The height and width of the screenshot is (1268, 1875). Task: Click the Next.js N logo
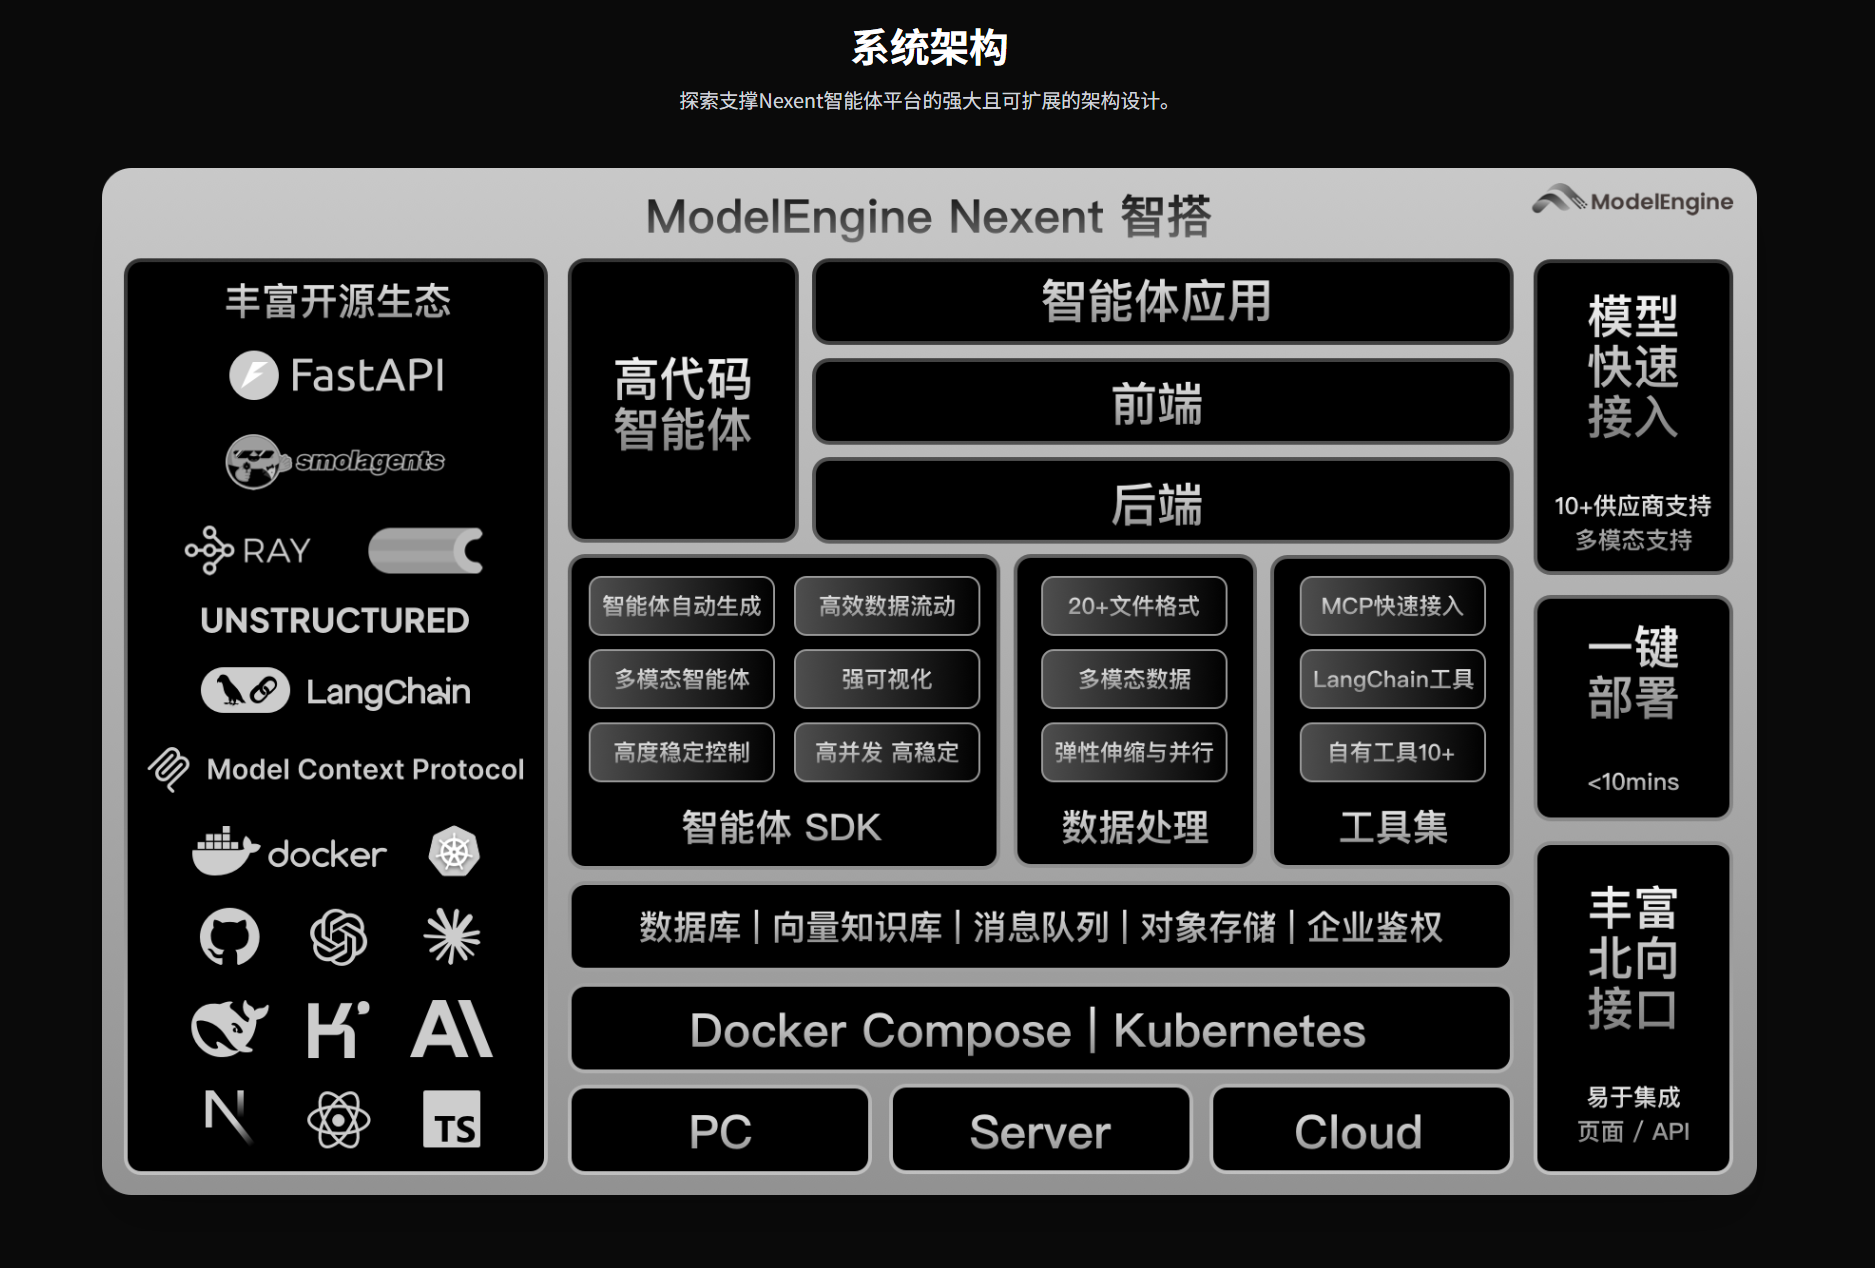pos(229,1117)
